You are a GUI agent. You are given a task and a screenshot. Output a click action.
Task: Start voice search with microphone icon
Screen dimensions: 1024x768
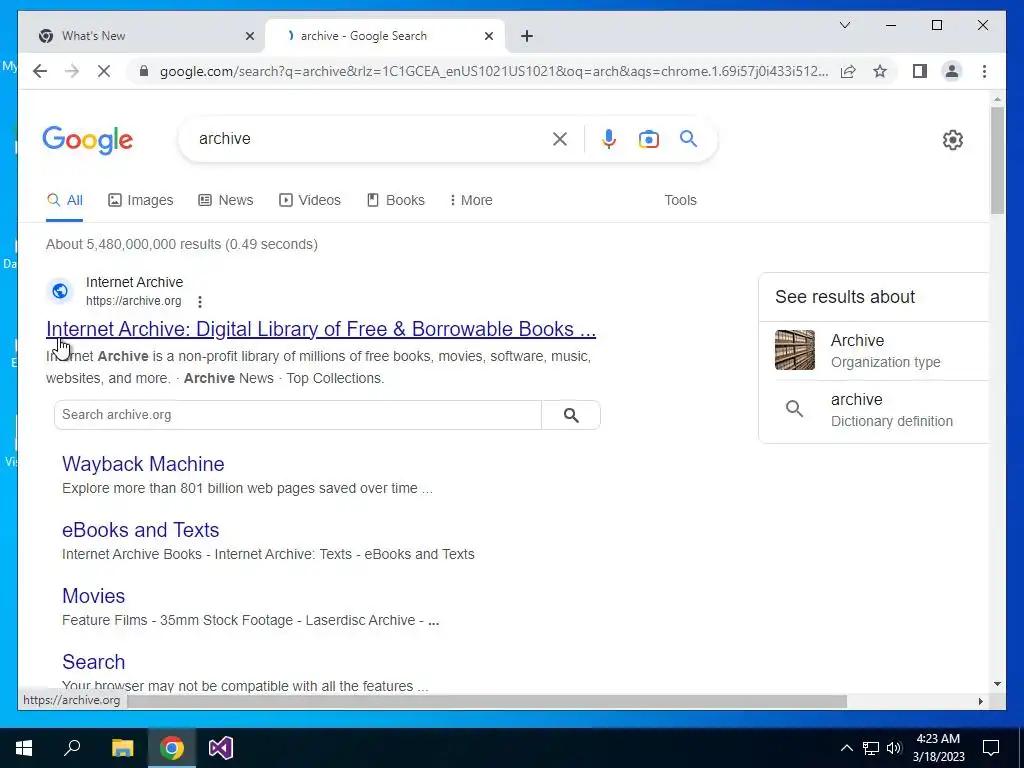[x=609, y=139]
